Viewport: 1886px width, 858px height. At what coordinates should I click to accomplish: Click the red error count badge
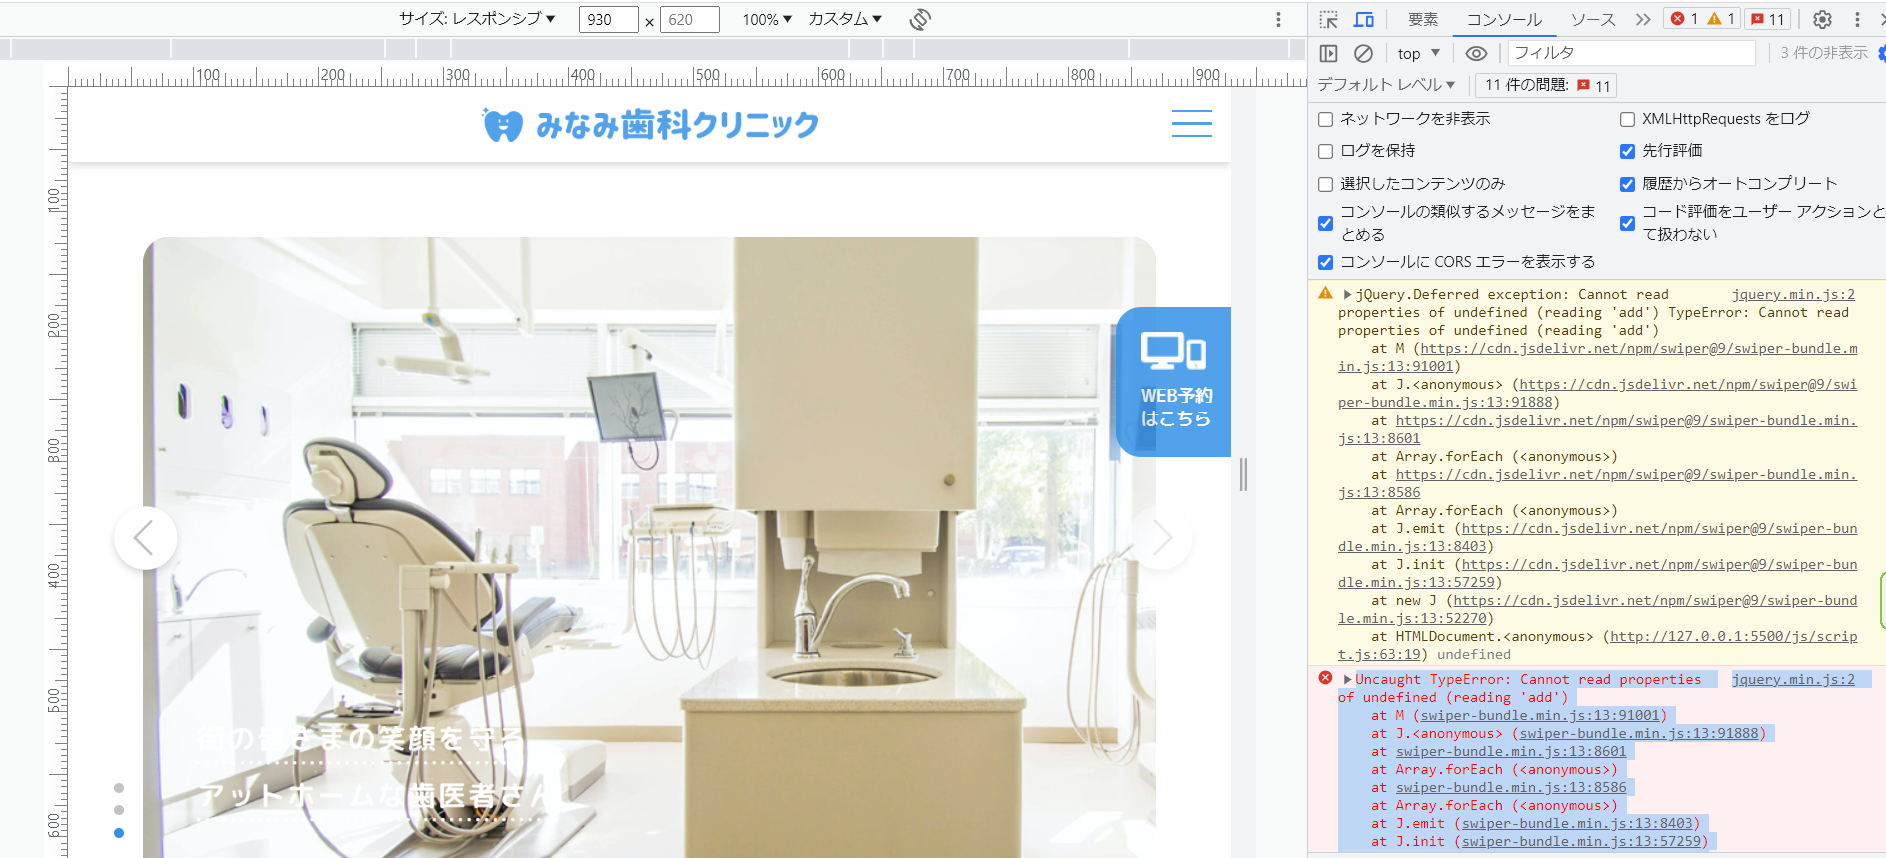[1685, 19]
